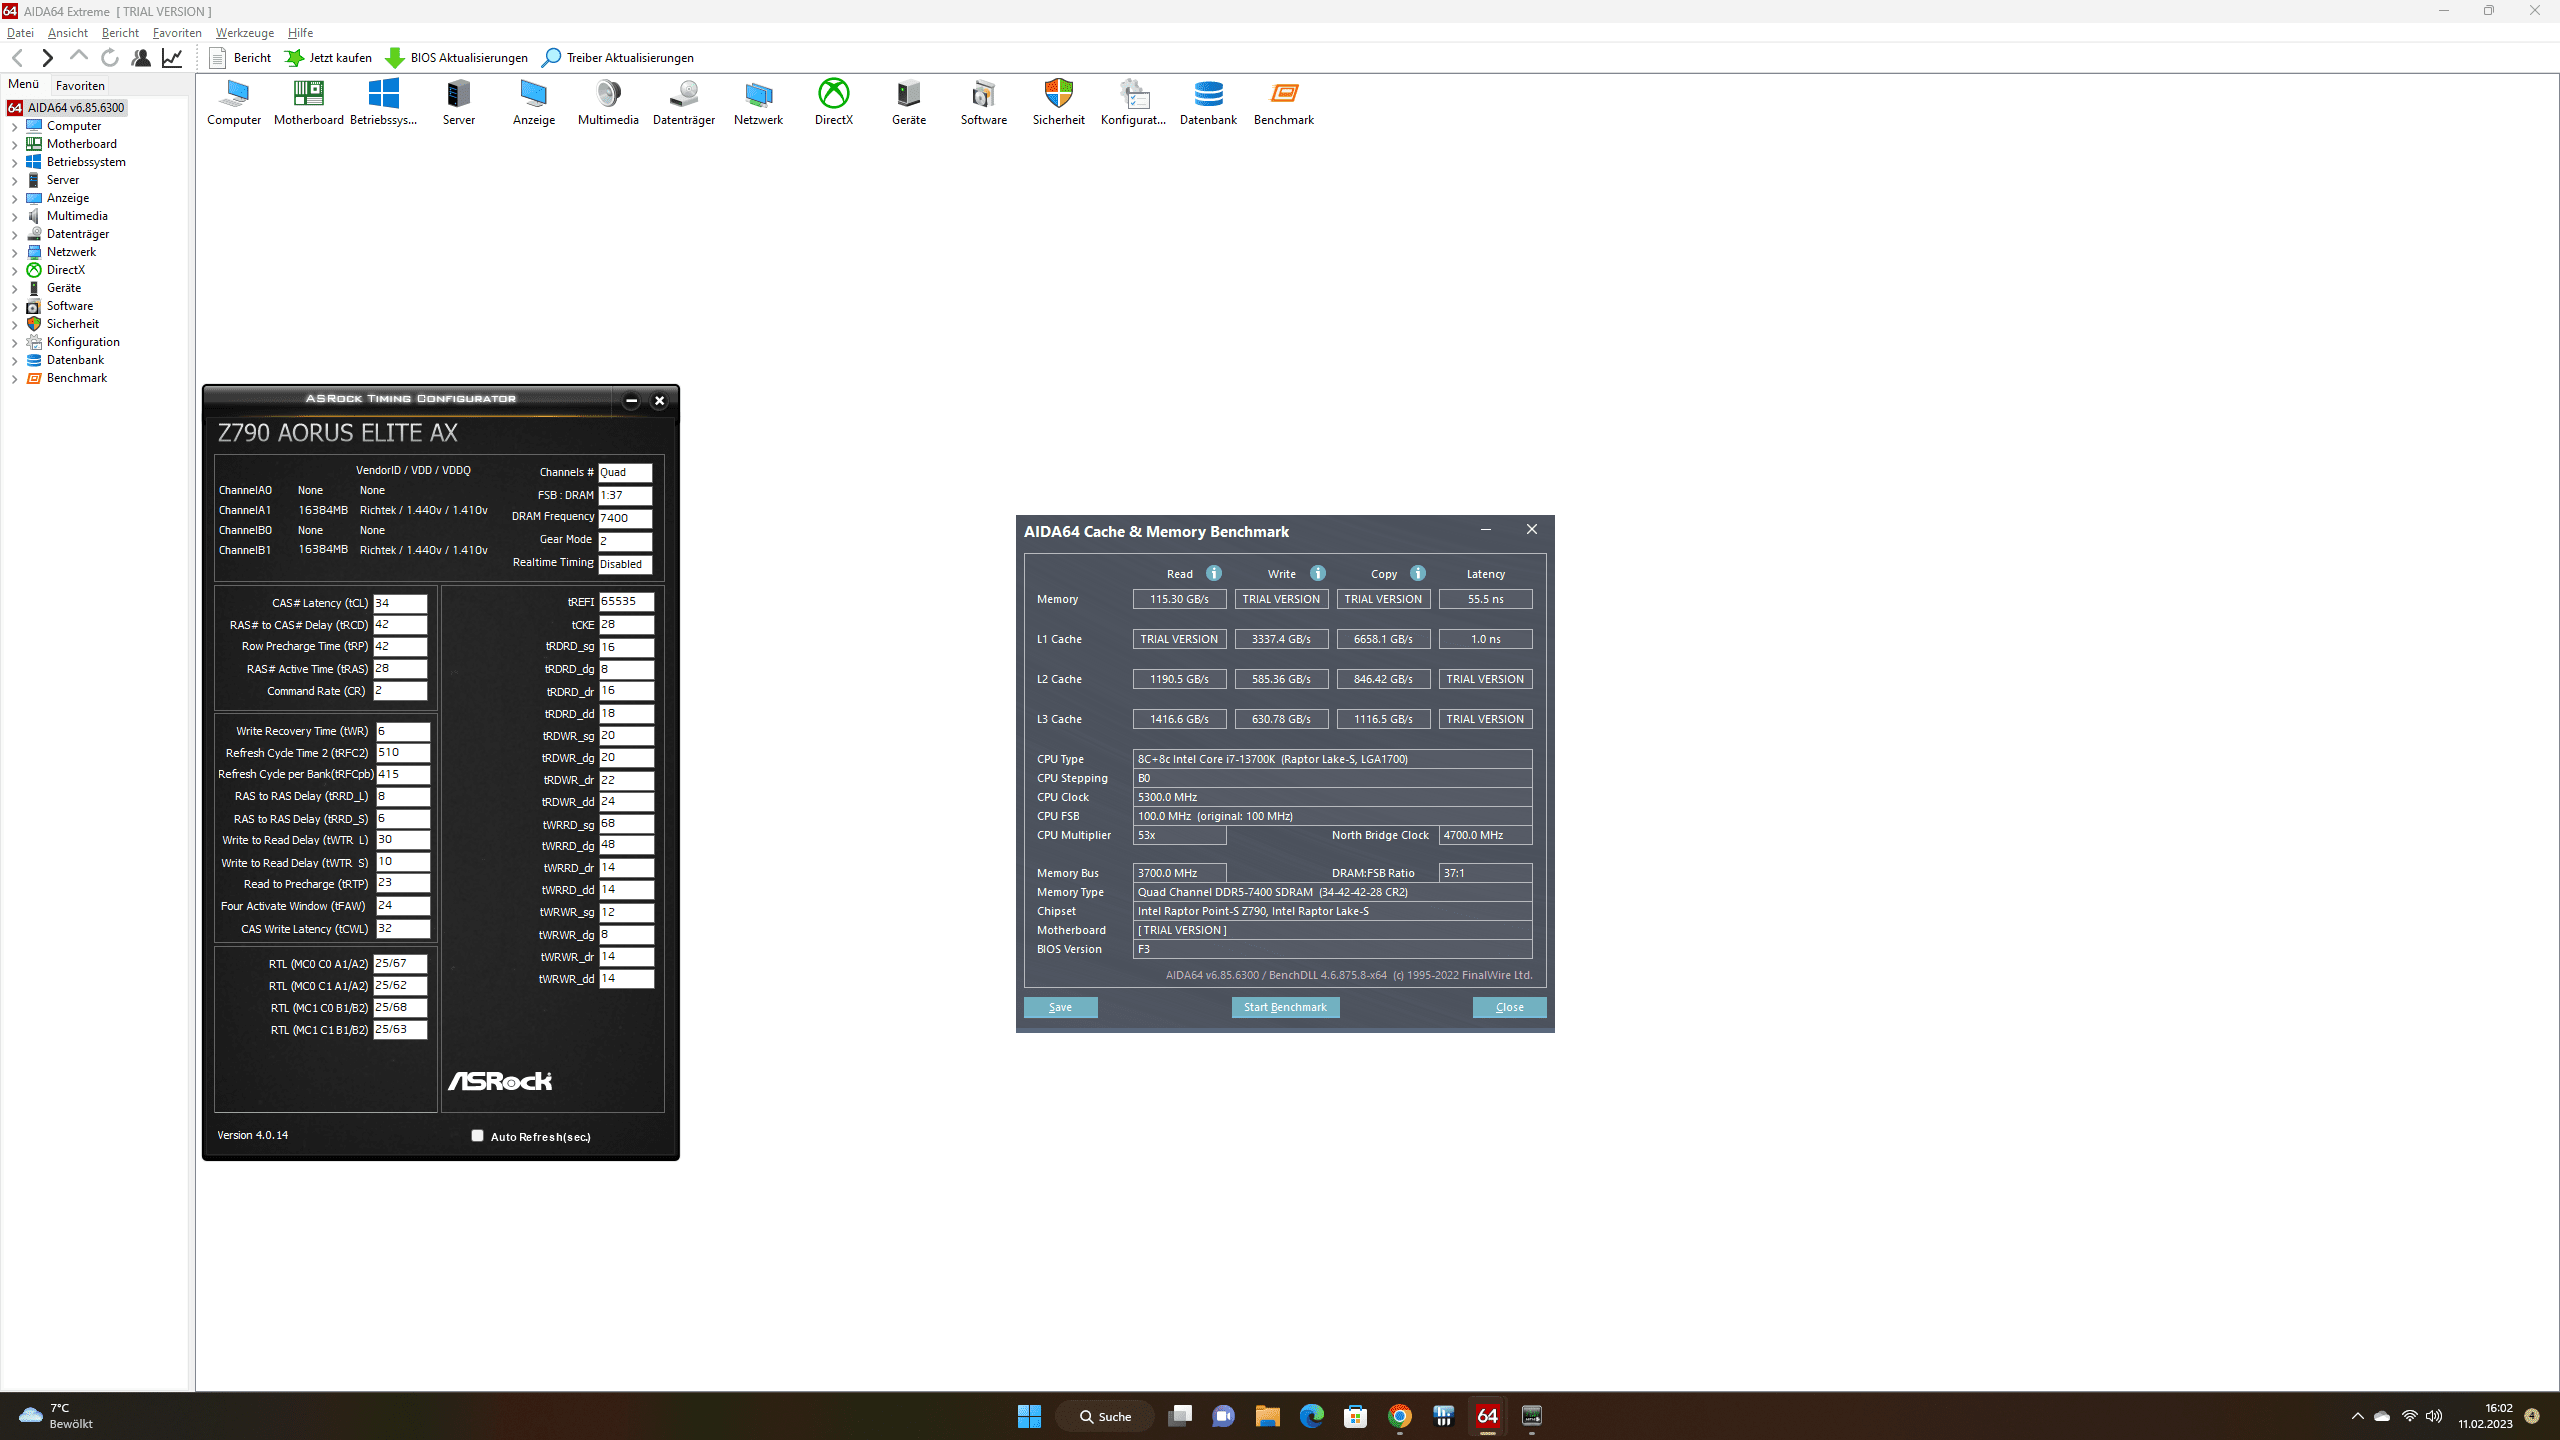Click the refresh toolbar icon
This screenshot has height=1440, width=2560.
[110, 58]
